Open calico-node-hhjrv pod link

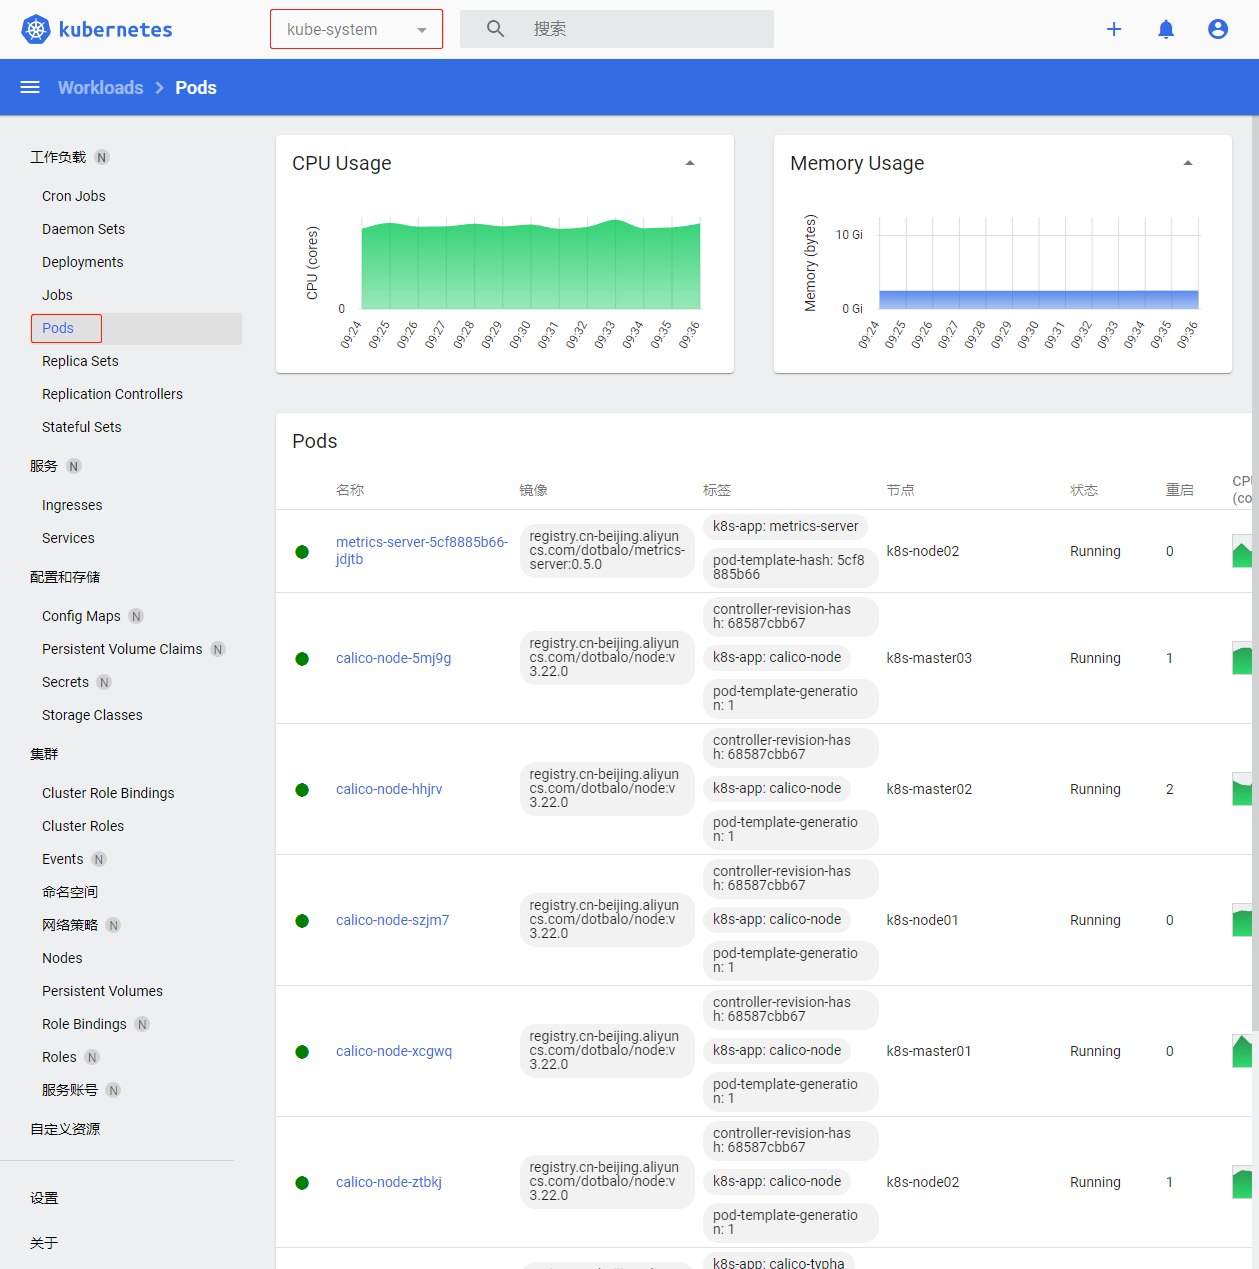[389, 789]
